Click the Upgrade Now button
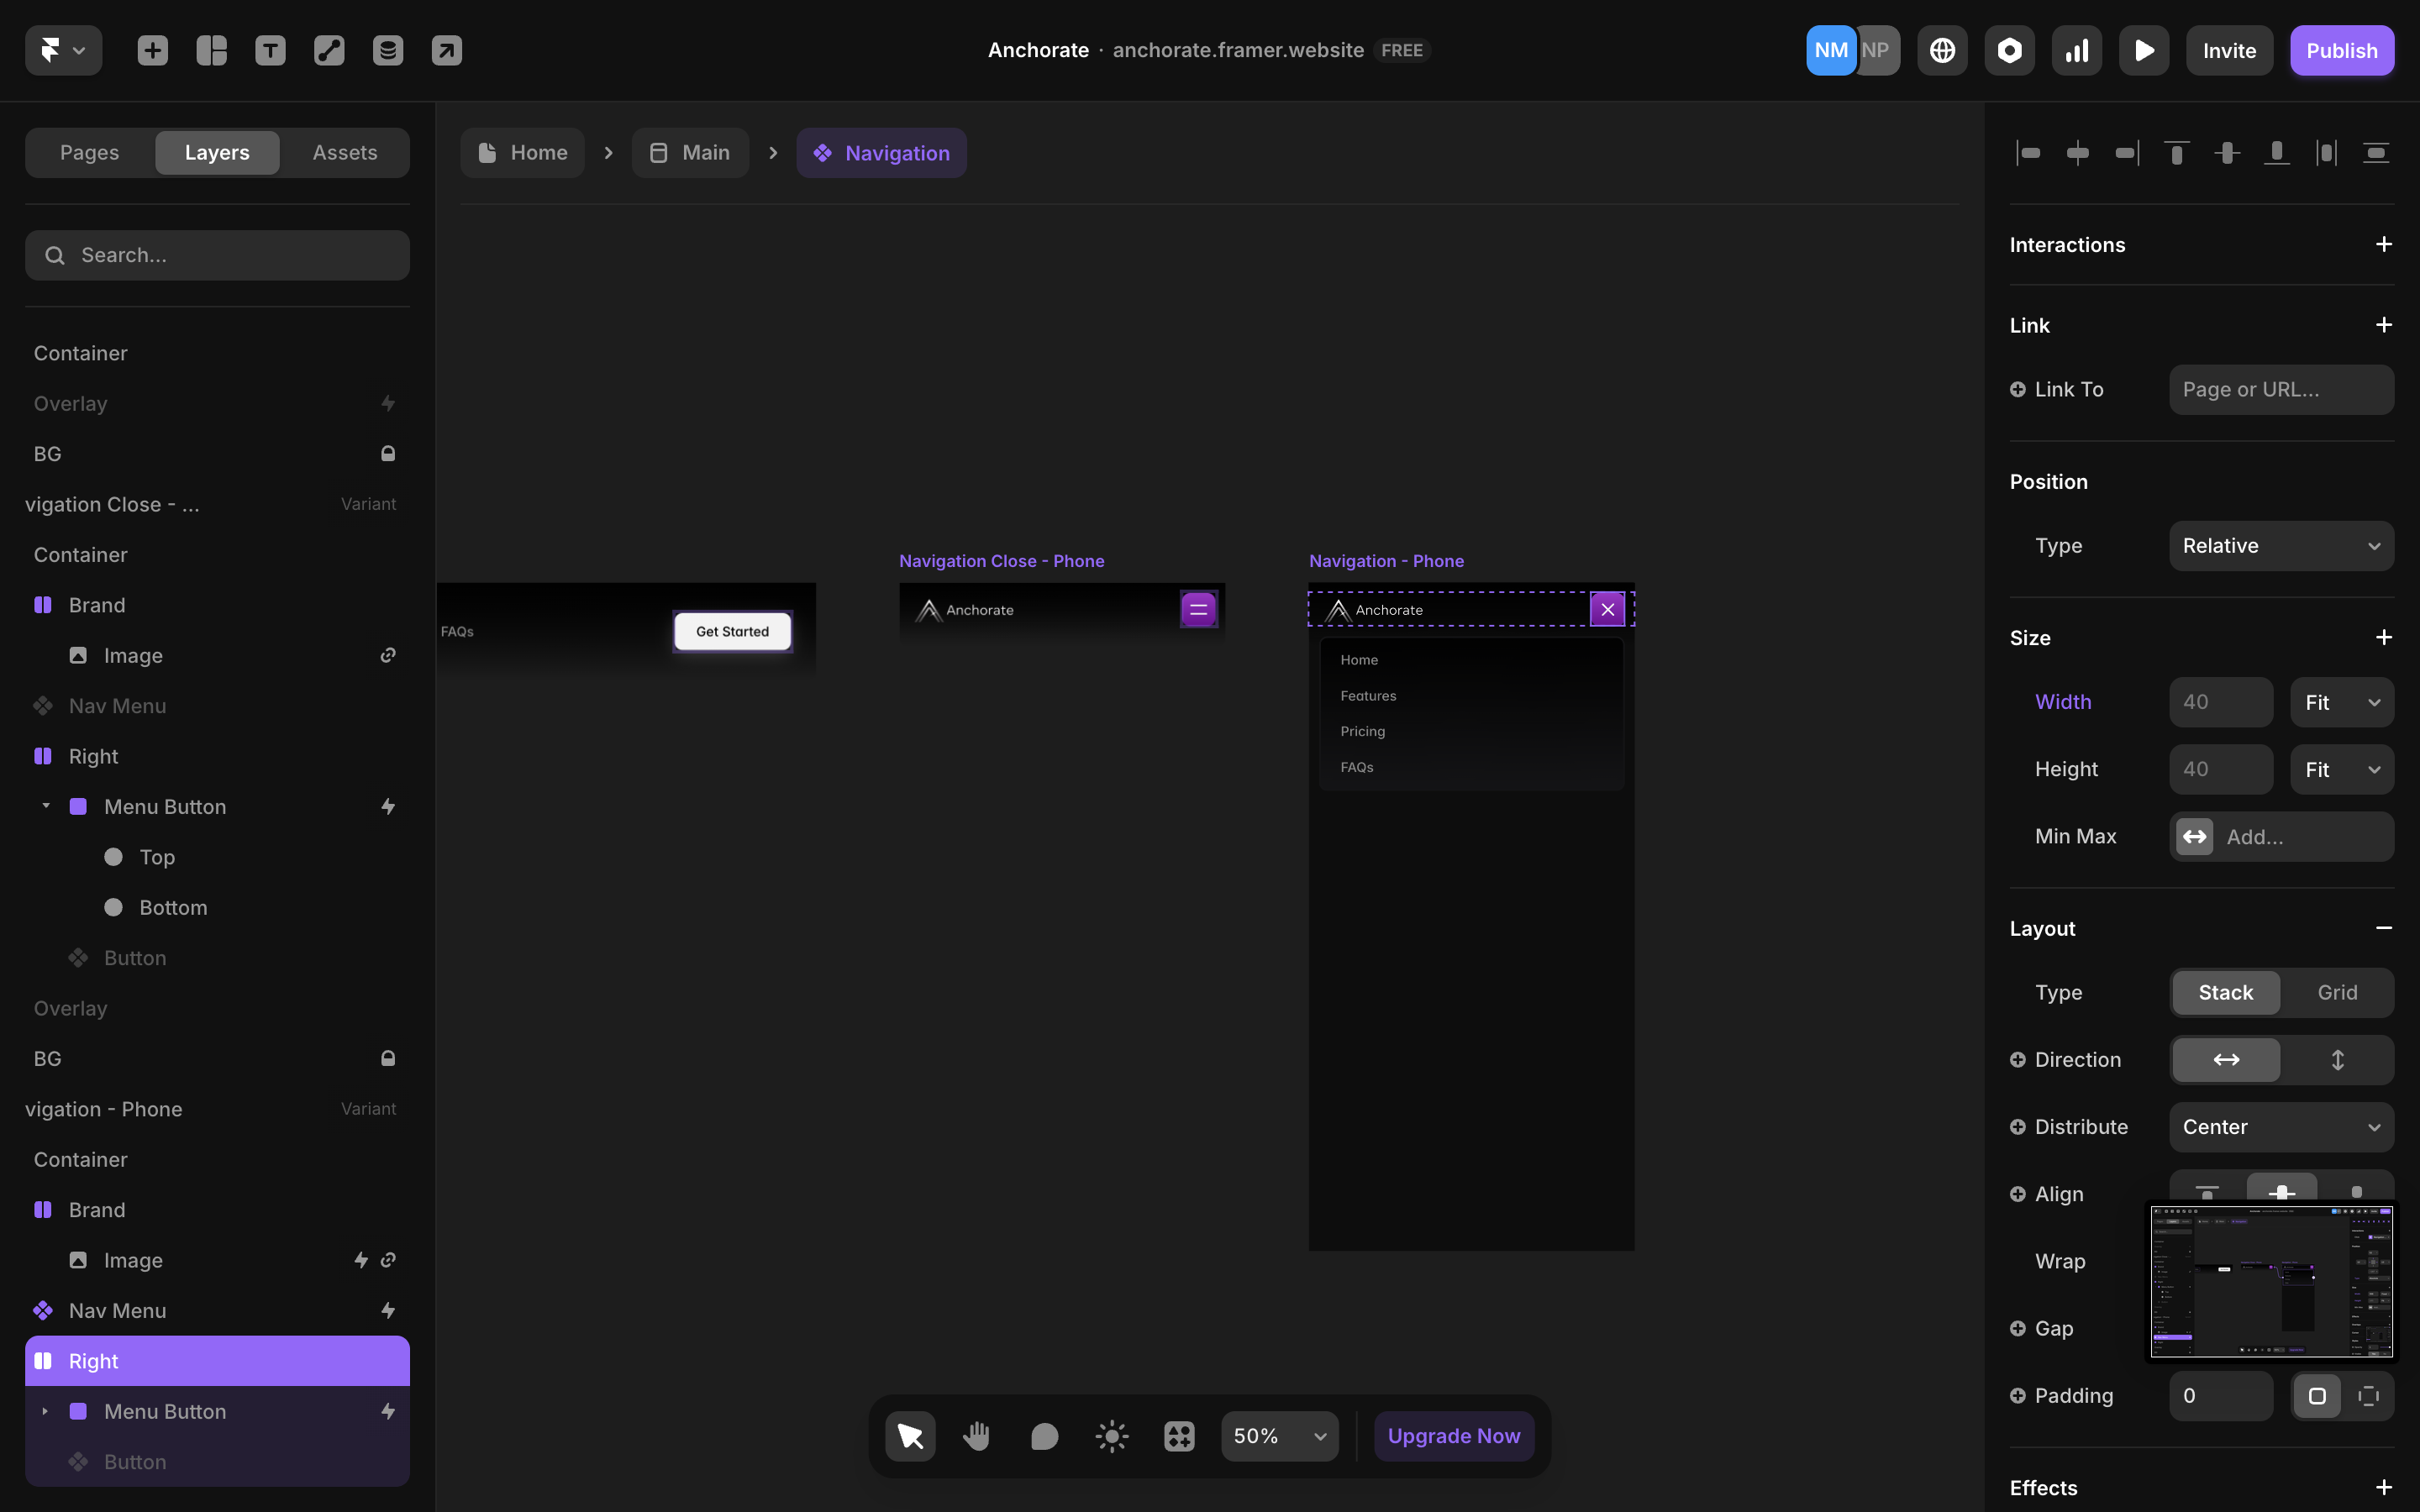 (x=1453, y=1436)
